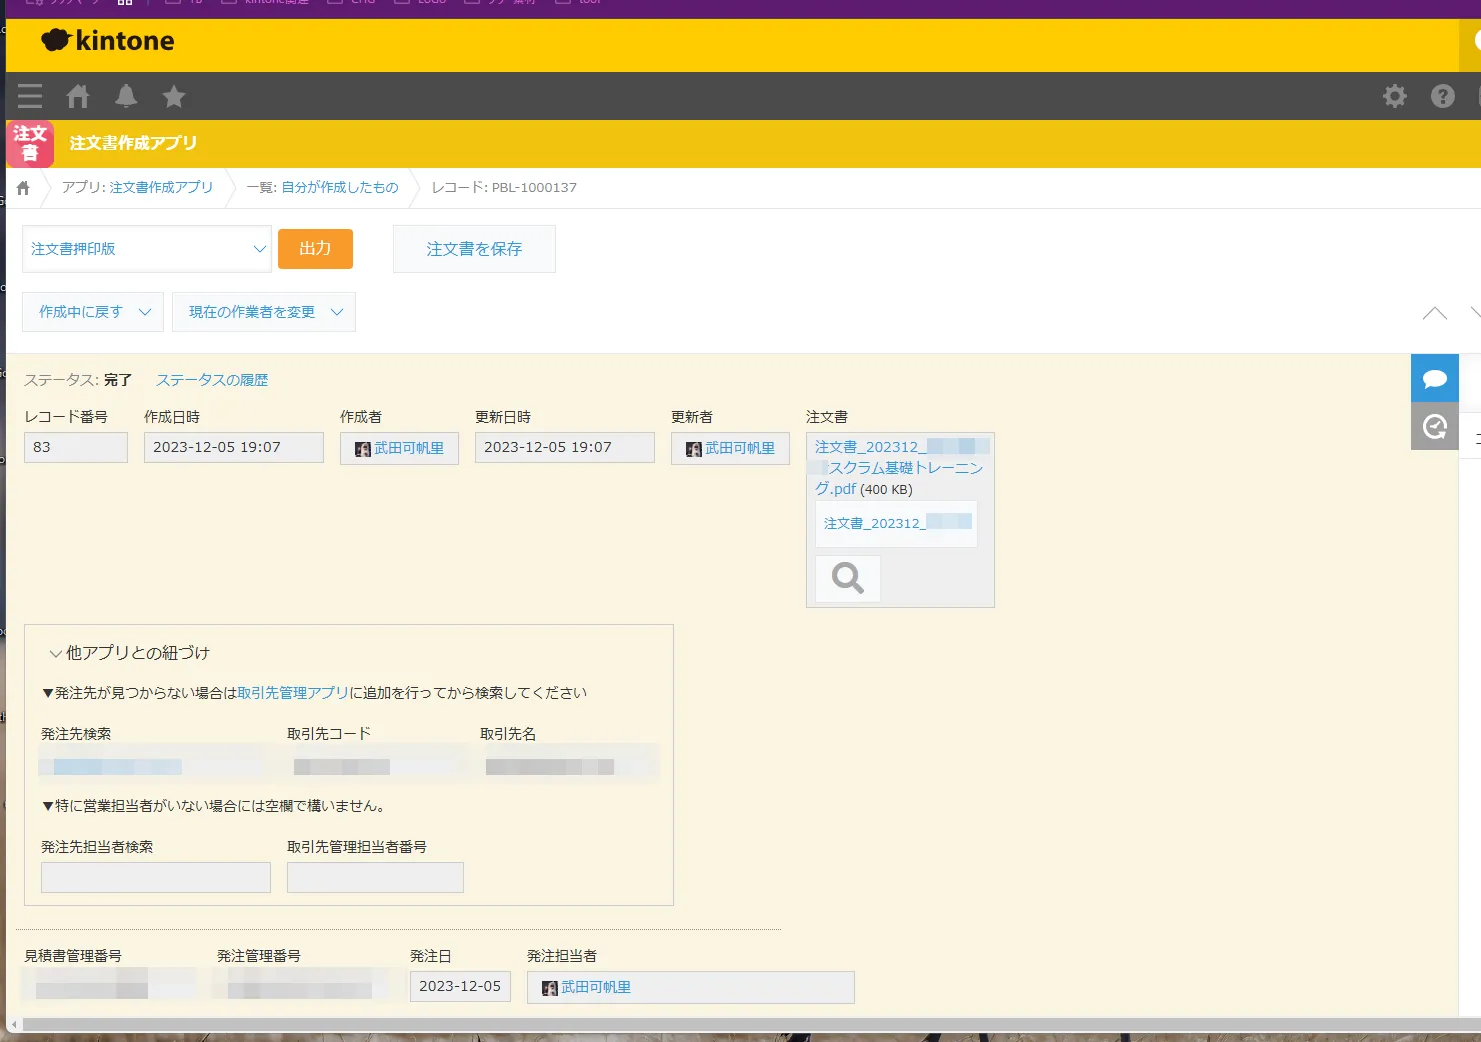Expand 現在の作業者を変更 dropdown

click(x=264, y=312)
